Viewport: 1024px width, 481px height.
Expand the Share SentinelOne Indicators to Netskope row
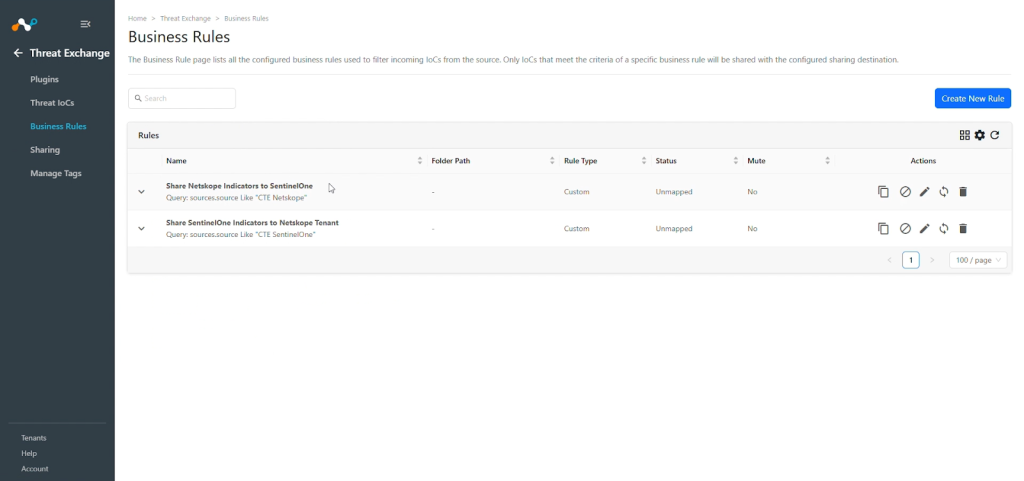pyautogui.click(x=141, y=228)
